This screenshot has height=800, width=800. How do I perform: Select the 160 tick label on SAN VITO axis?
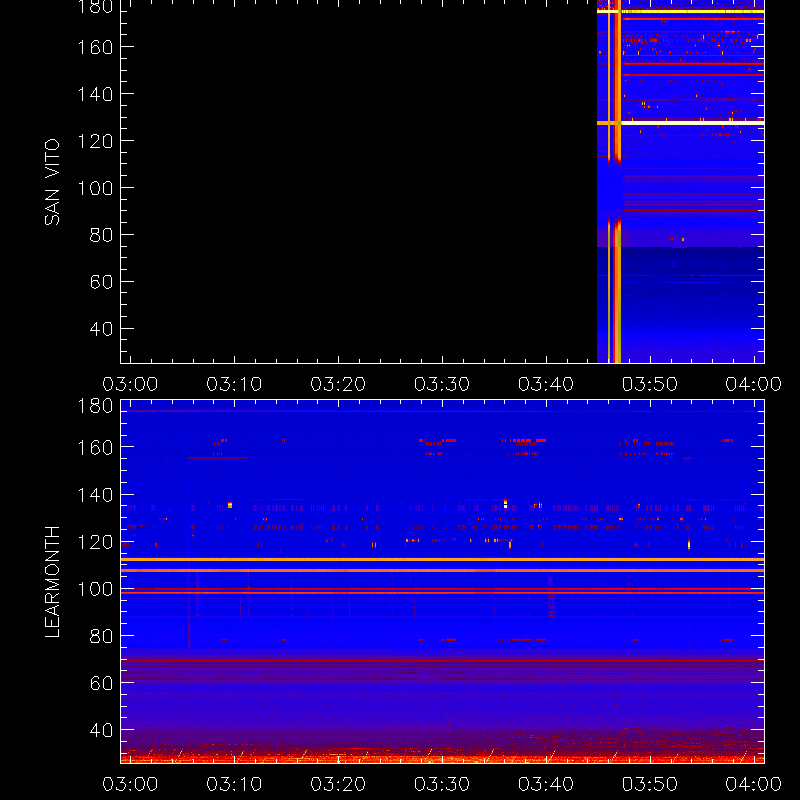click(x=95, y=47)
